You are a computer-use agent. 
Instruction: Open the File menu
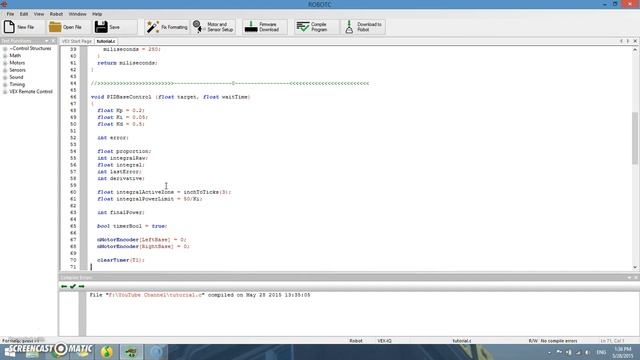(x=10, y=14)
